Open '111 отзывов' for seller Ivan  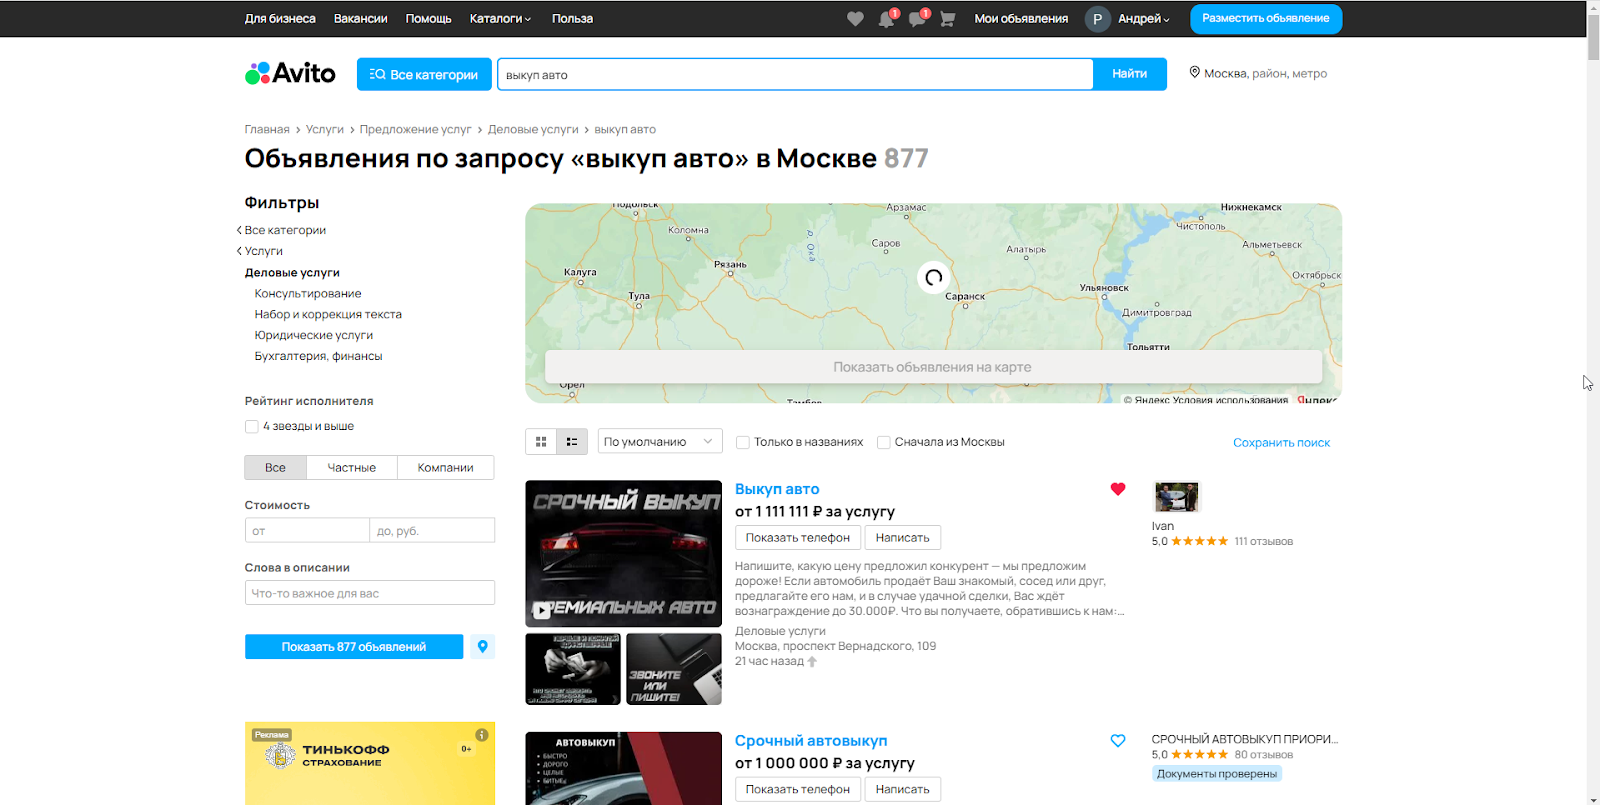point(1264,542)
